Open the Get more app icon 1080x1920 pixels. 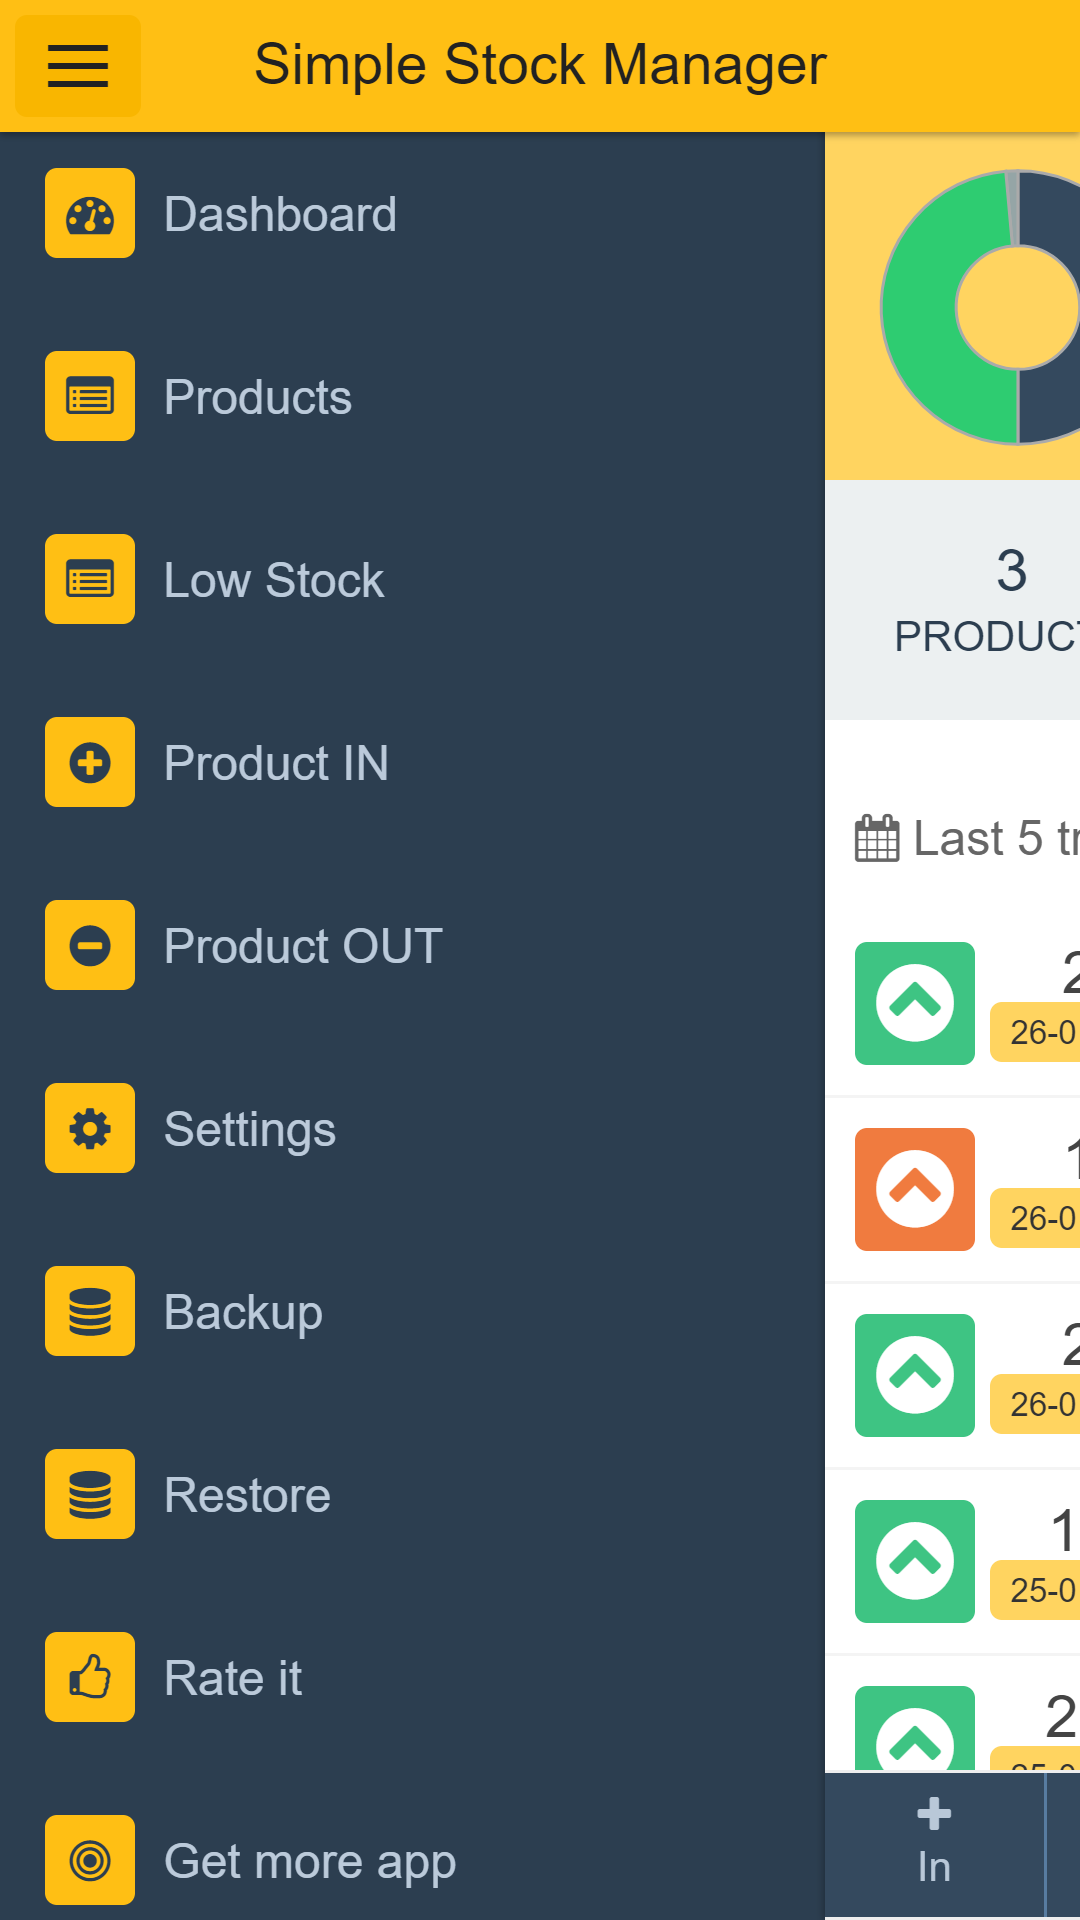coord(90,1860)
